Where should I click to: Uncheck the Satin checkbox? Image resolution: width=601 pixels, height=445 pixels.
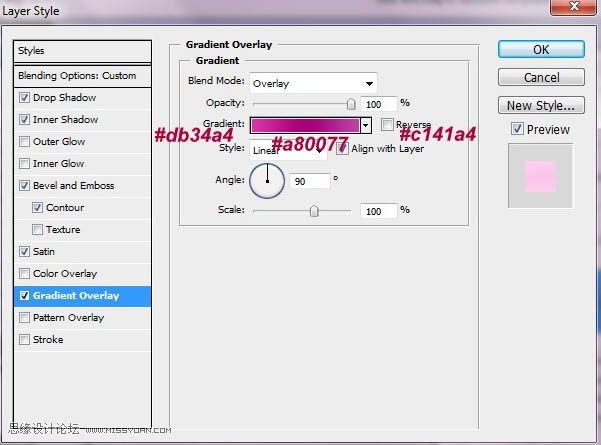click(24, 251)
